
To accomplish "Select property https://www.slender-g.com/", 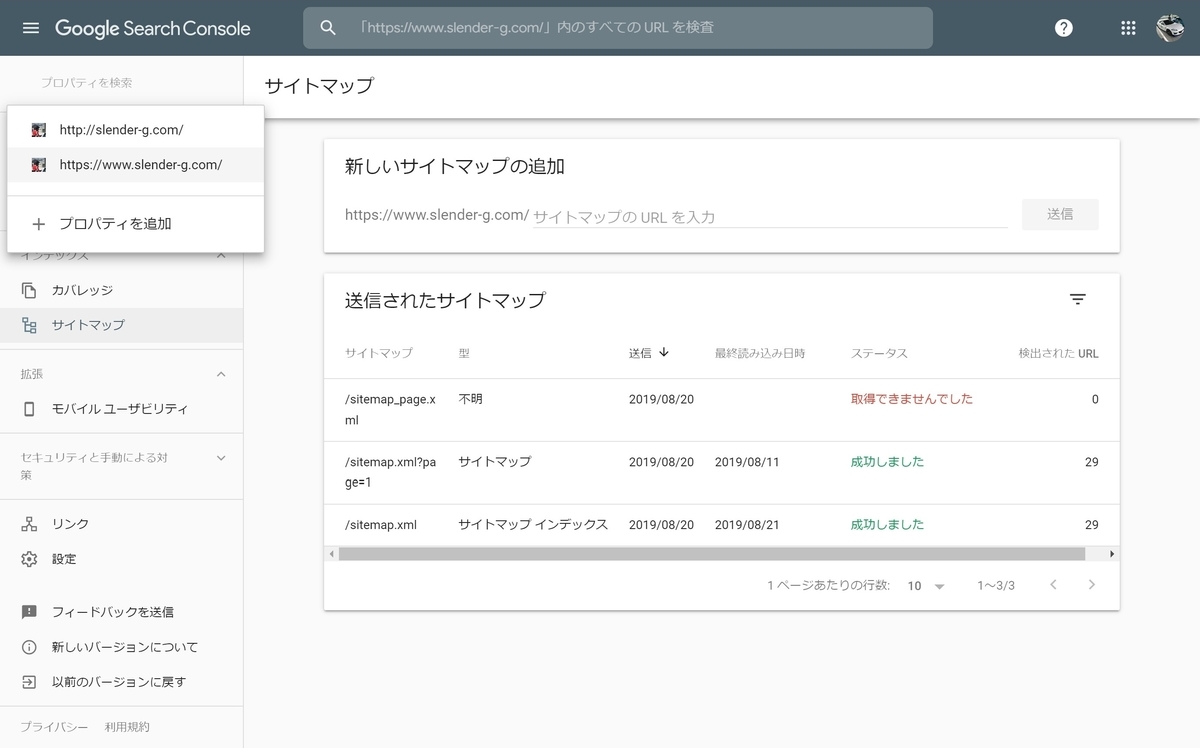I will pyautogui.click(x=135, y=165).
